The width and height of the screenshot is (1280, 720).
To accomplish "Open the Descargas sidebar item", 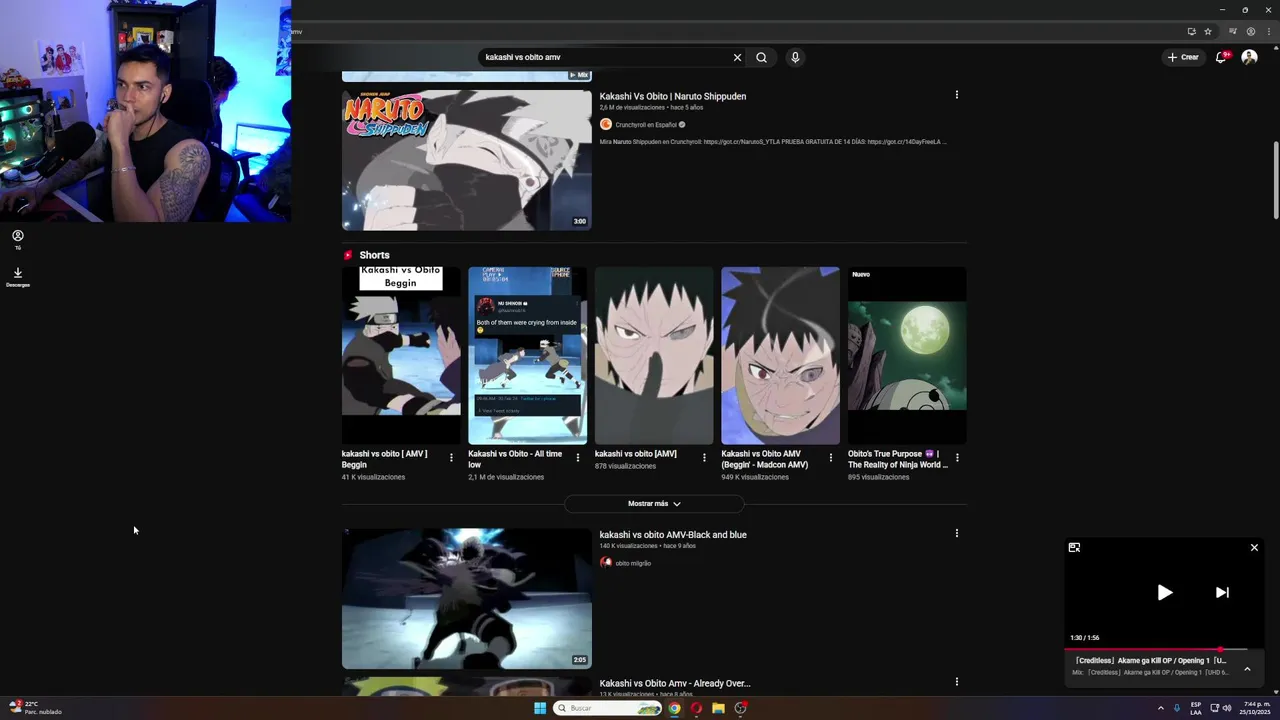I will pyautogui.click(x=18, y=277).
